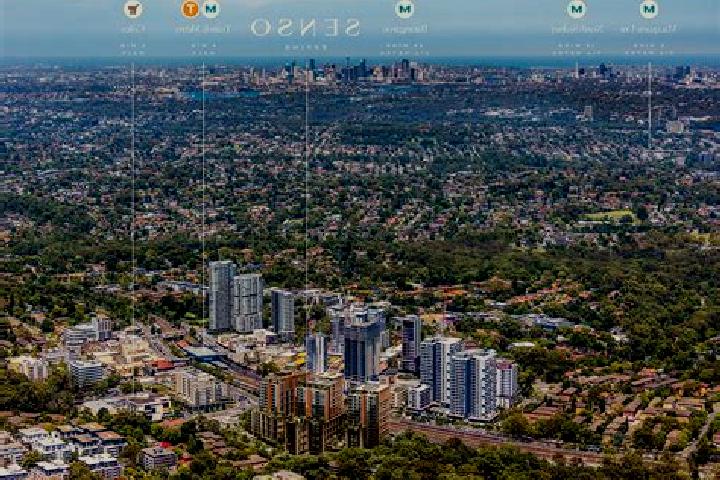Click the mirrored SENSO logo text
This screenshot has width=720, height=480.
coord(305,28)
